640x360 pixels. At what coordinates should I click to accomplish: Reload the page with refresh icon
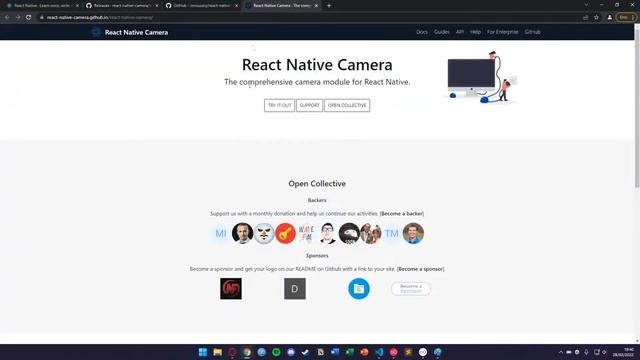click(x=29, y=18)
